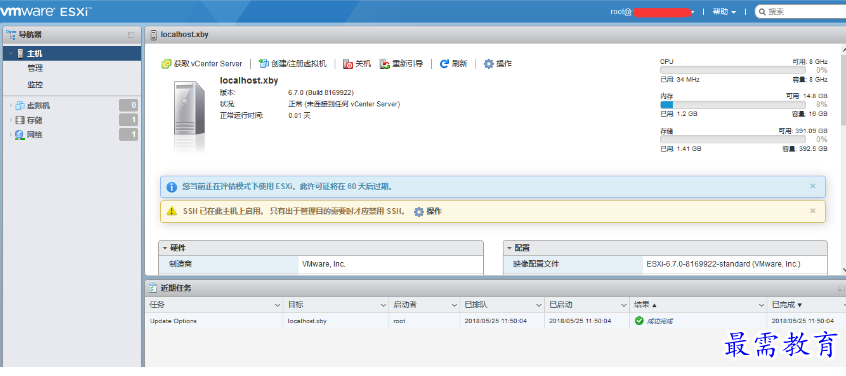This screenshot has height=376, width=846.
Task: Click the Host server icon in the navigator
Action: pyautogui.click(x=21, y=53)
